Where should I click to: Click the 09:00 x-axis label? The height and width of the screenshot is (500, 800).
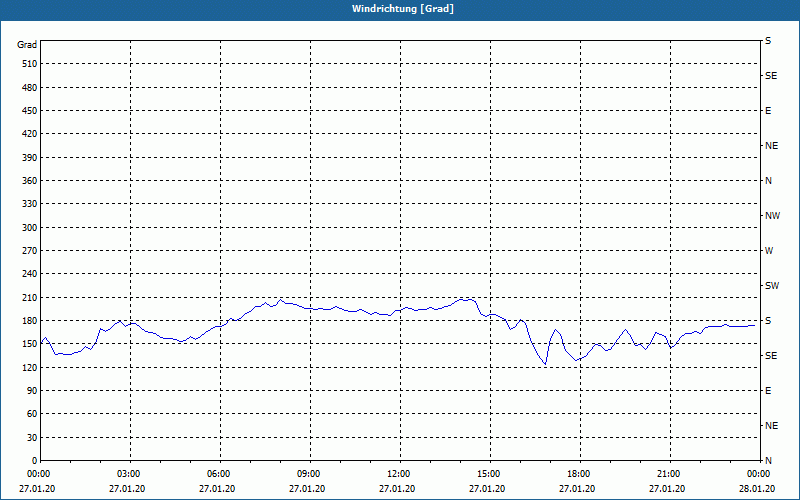(310, 474)
